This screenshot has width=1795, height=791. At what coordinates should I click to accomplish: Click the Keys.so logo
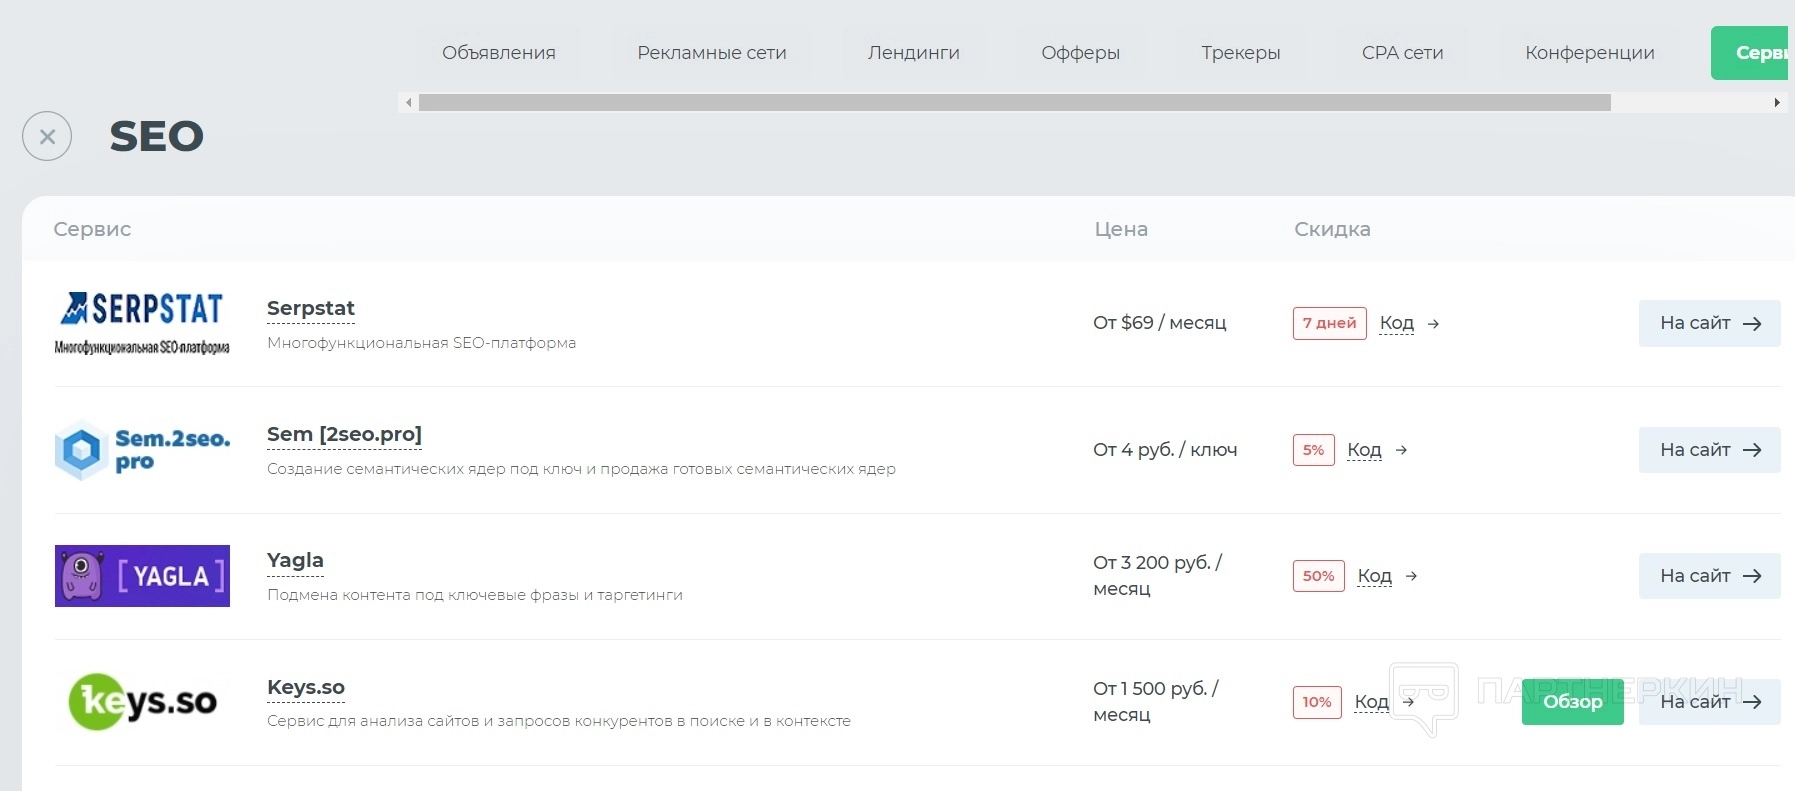coord(142,702)
